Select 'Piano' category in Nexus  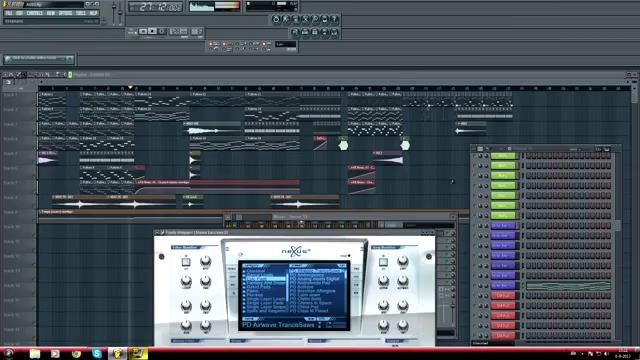pyautogui.click(x=253, y=291)
